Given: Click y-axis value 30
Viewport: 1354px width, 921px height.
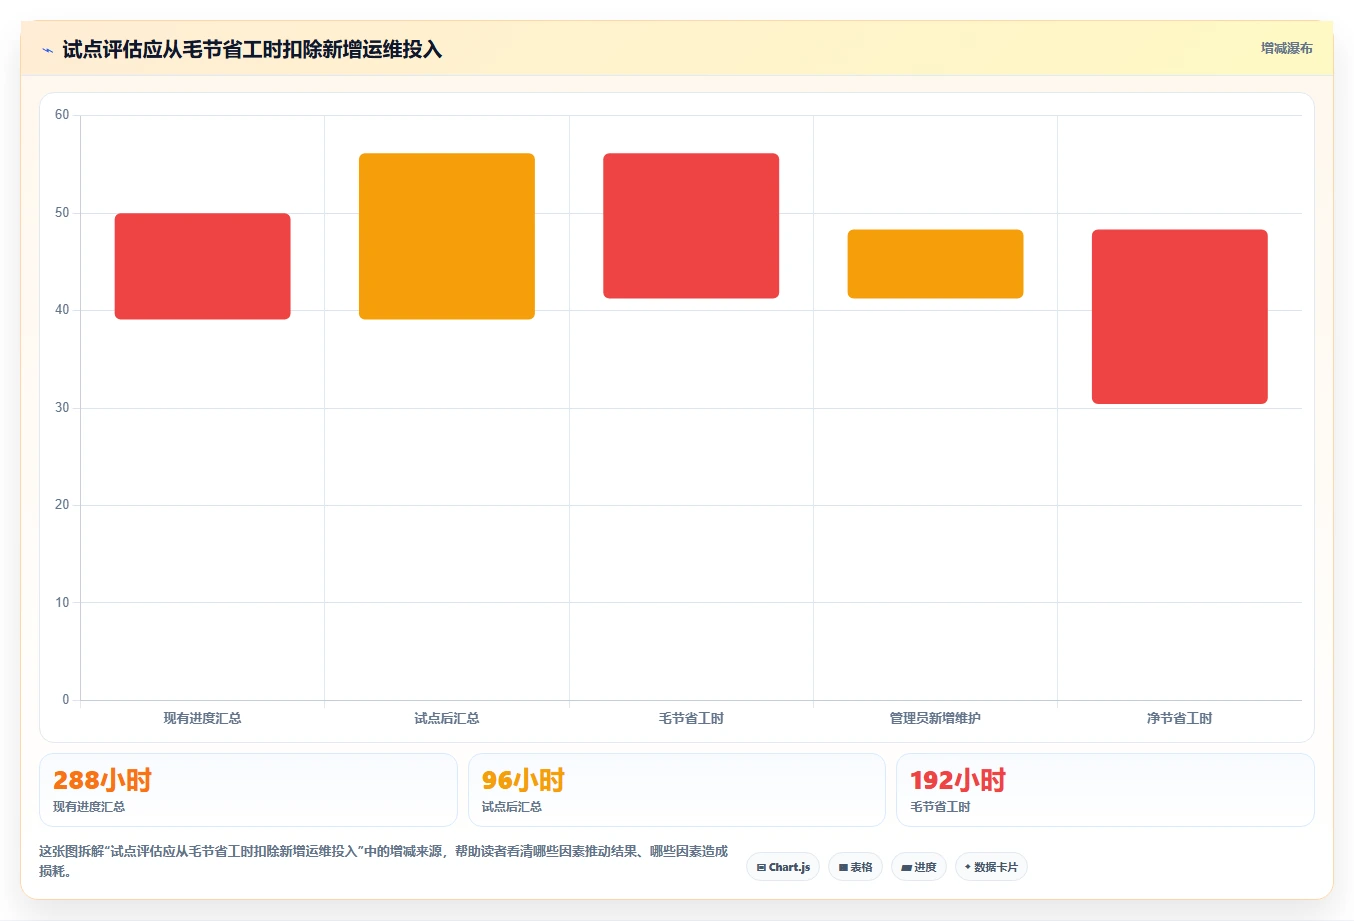Looking at the screenshot, I should 62,408.
